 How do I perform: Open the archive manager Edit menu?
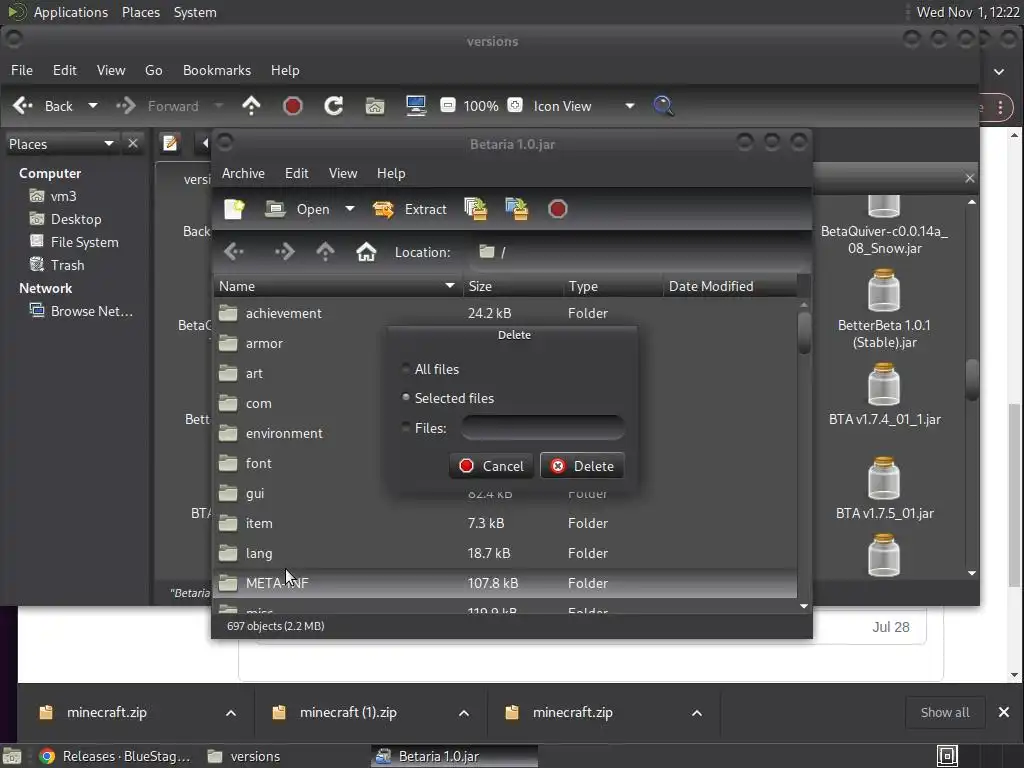(296, 173)
